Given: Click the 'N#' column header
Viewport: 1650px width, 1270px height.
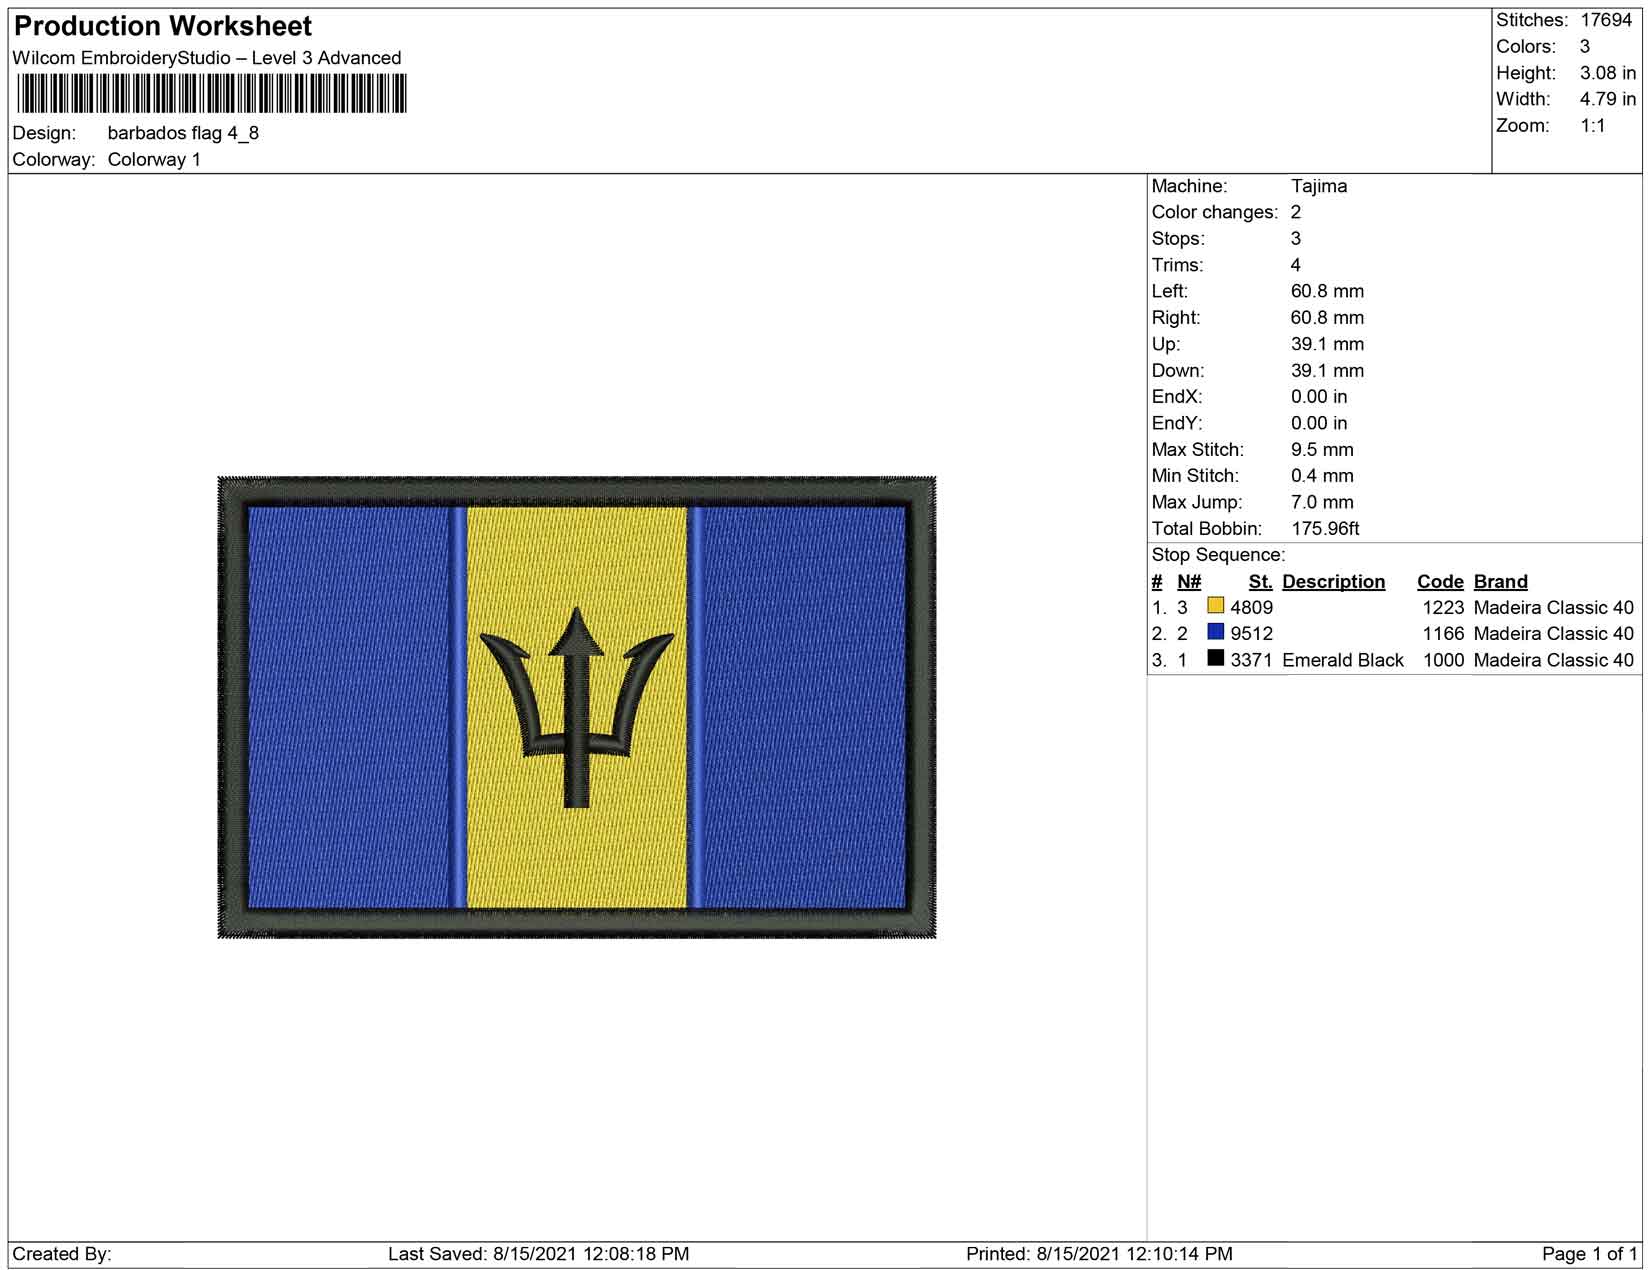Looking at the screenshot, I should [1189, 582].
